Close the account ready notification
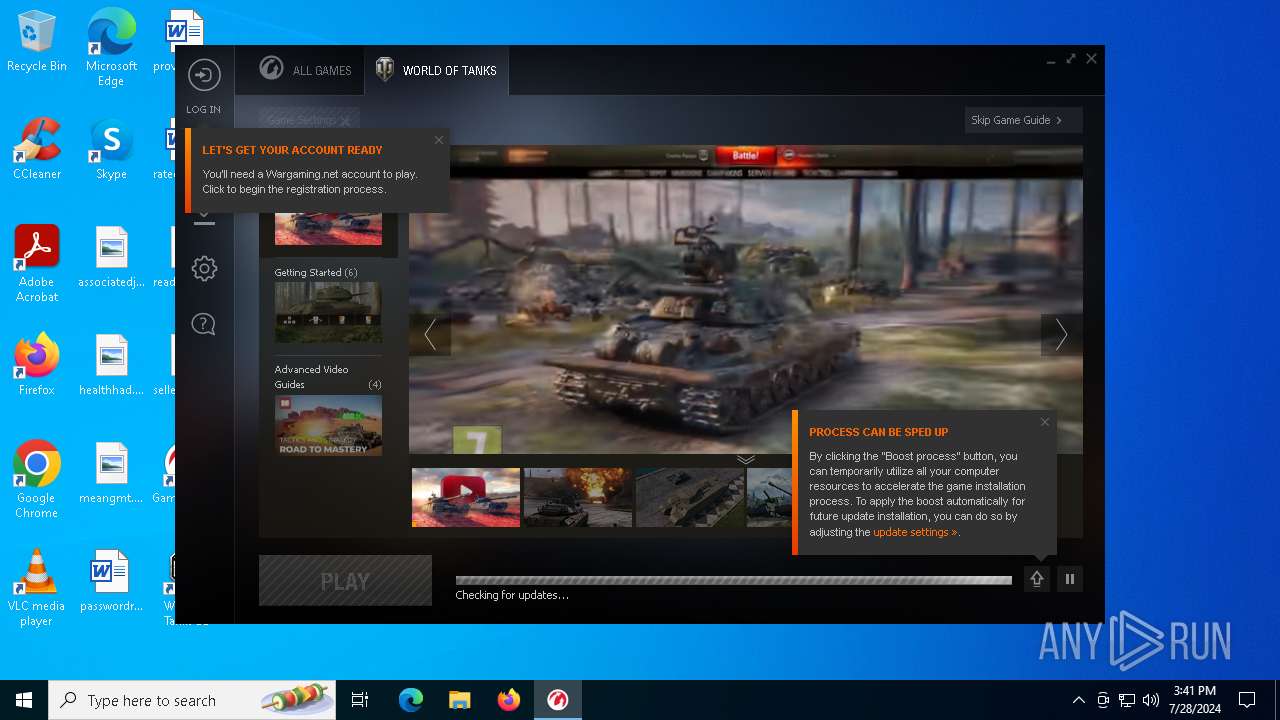This screenshot has height=720, width=1280. point(438,140)
